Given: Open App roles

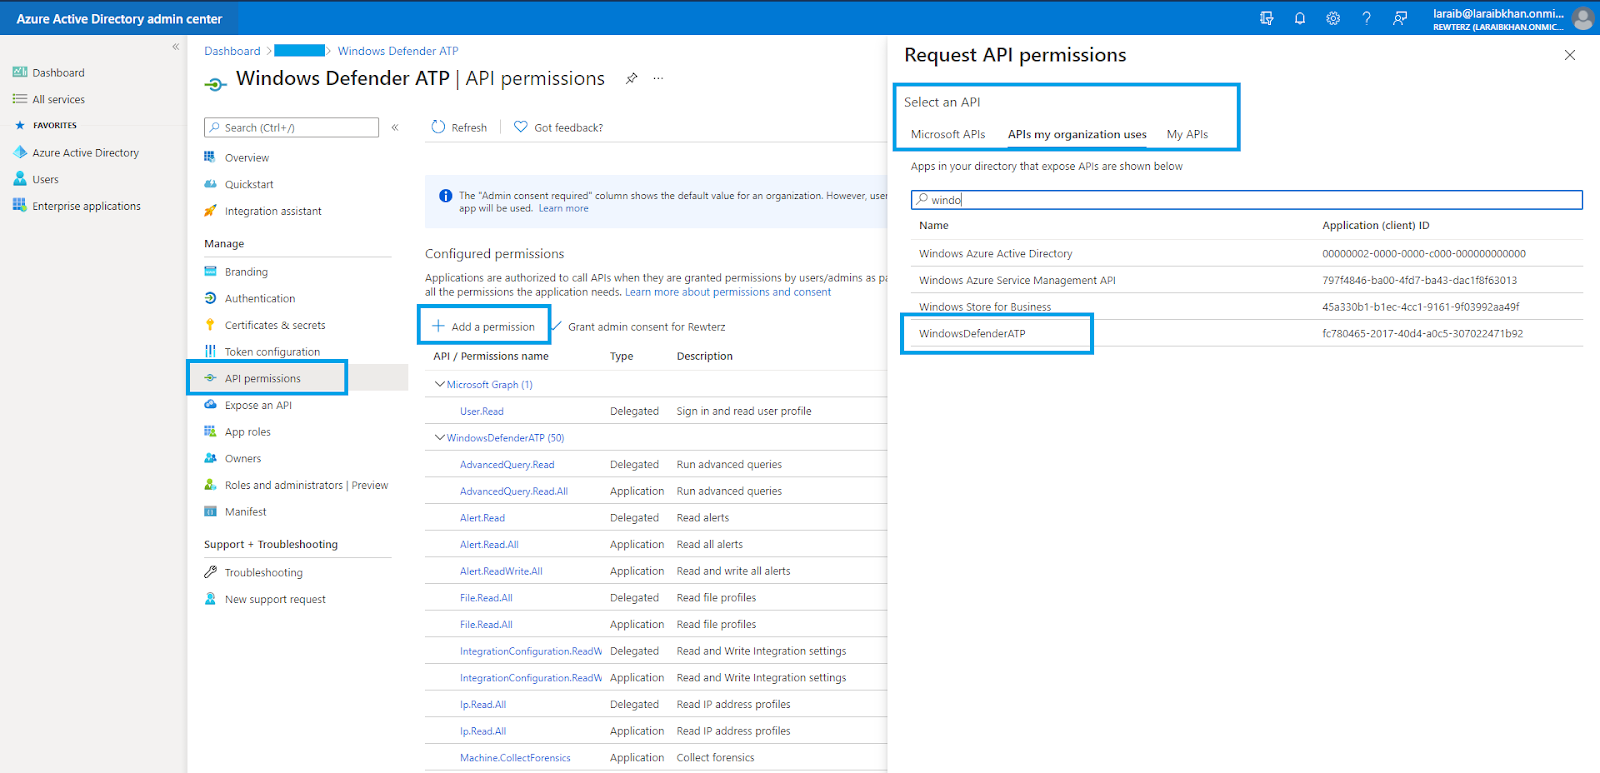Looking at the screenshot, I should (247, 432).
